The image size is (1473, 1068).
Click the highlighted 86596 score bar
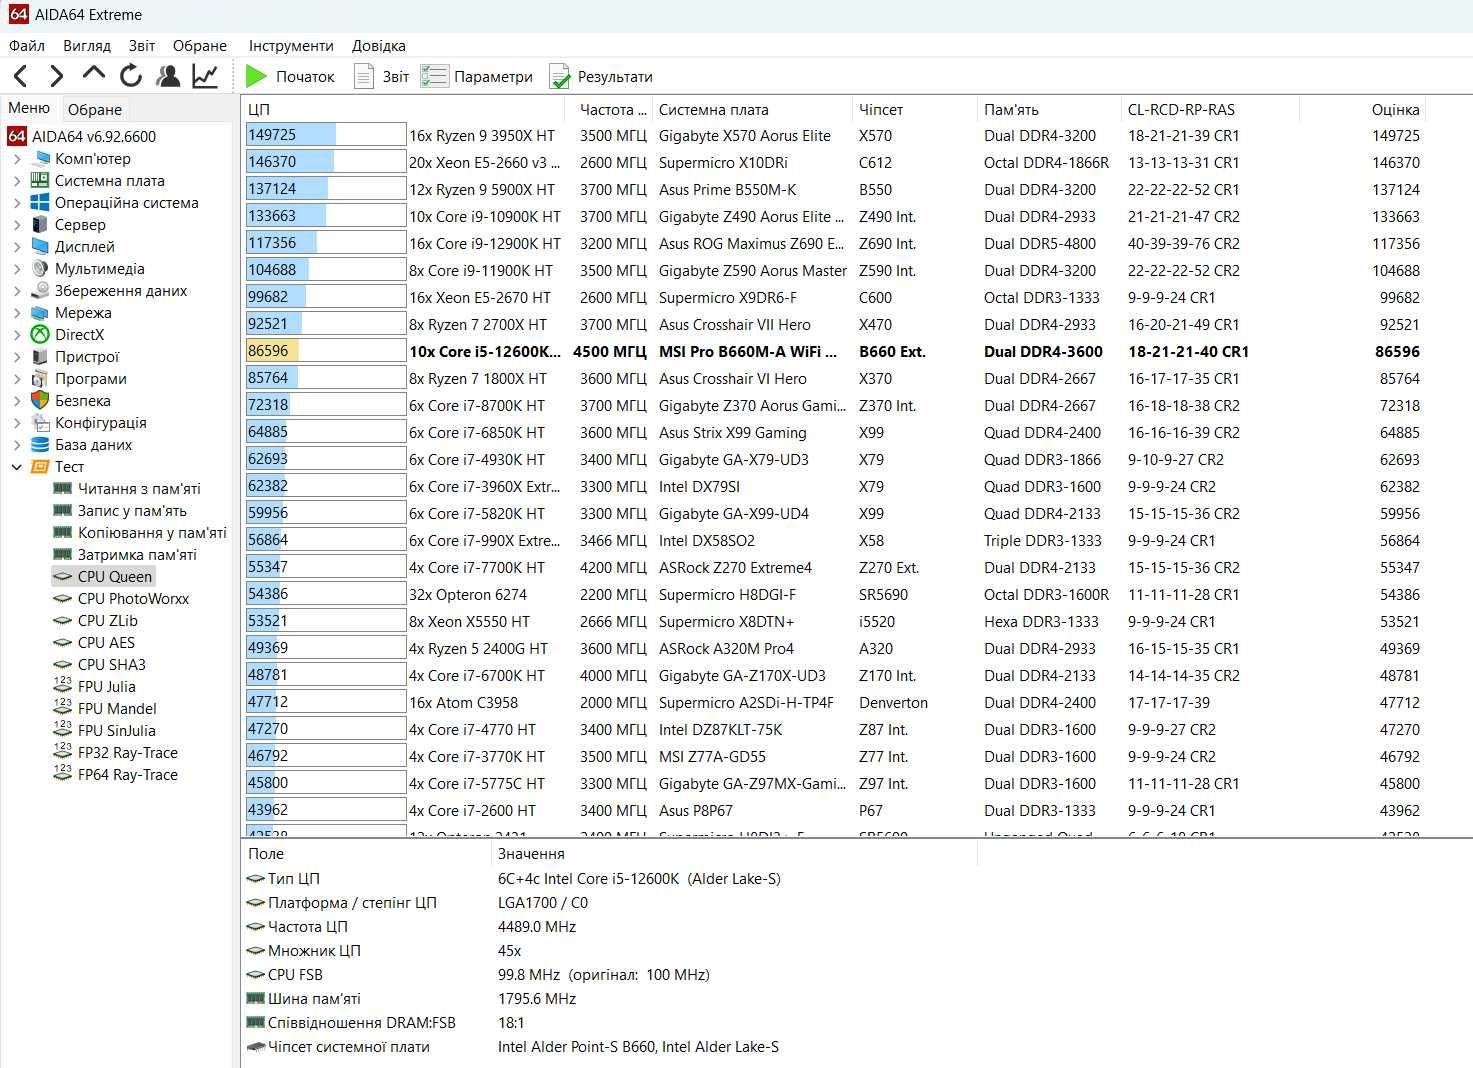coord(326,351)
